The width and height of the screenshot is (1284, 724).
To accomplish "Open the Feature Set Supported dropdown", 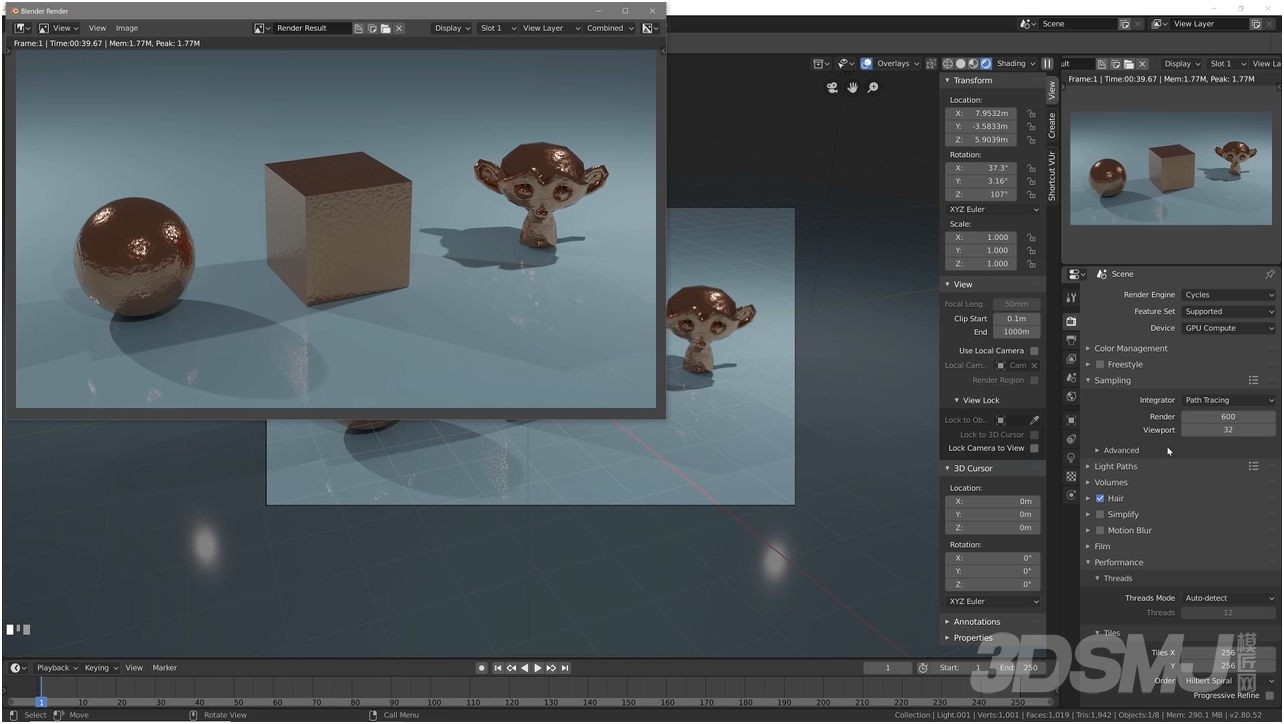I will pos(1229,311).
